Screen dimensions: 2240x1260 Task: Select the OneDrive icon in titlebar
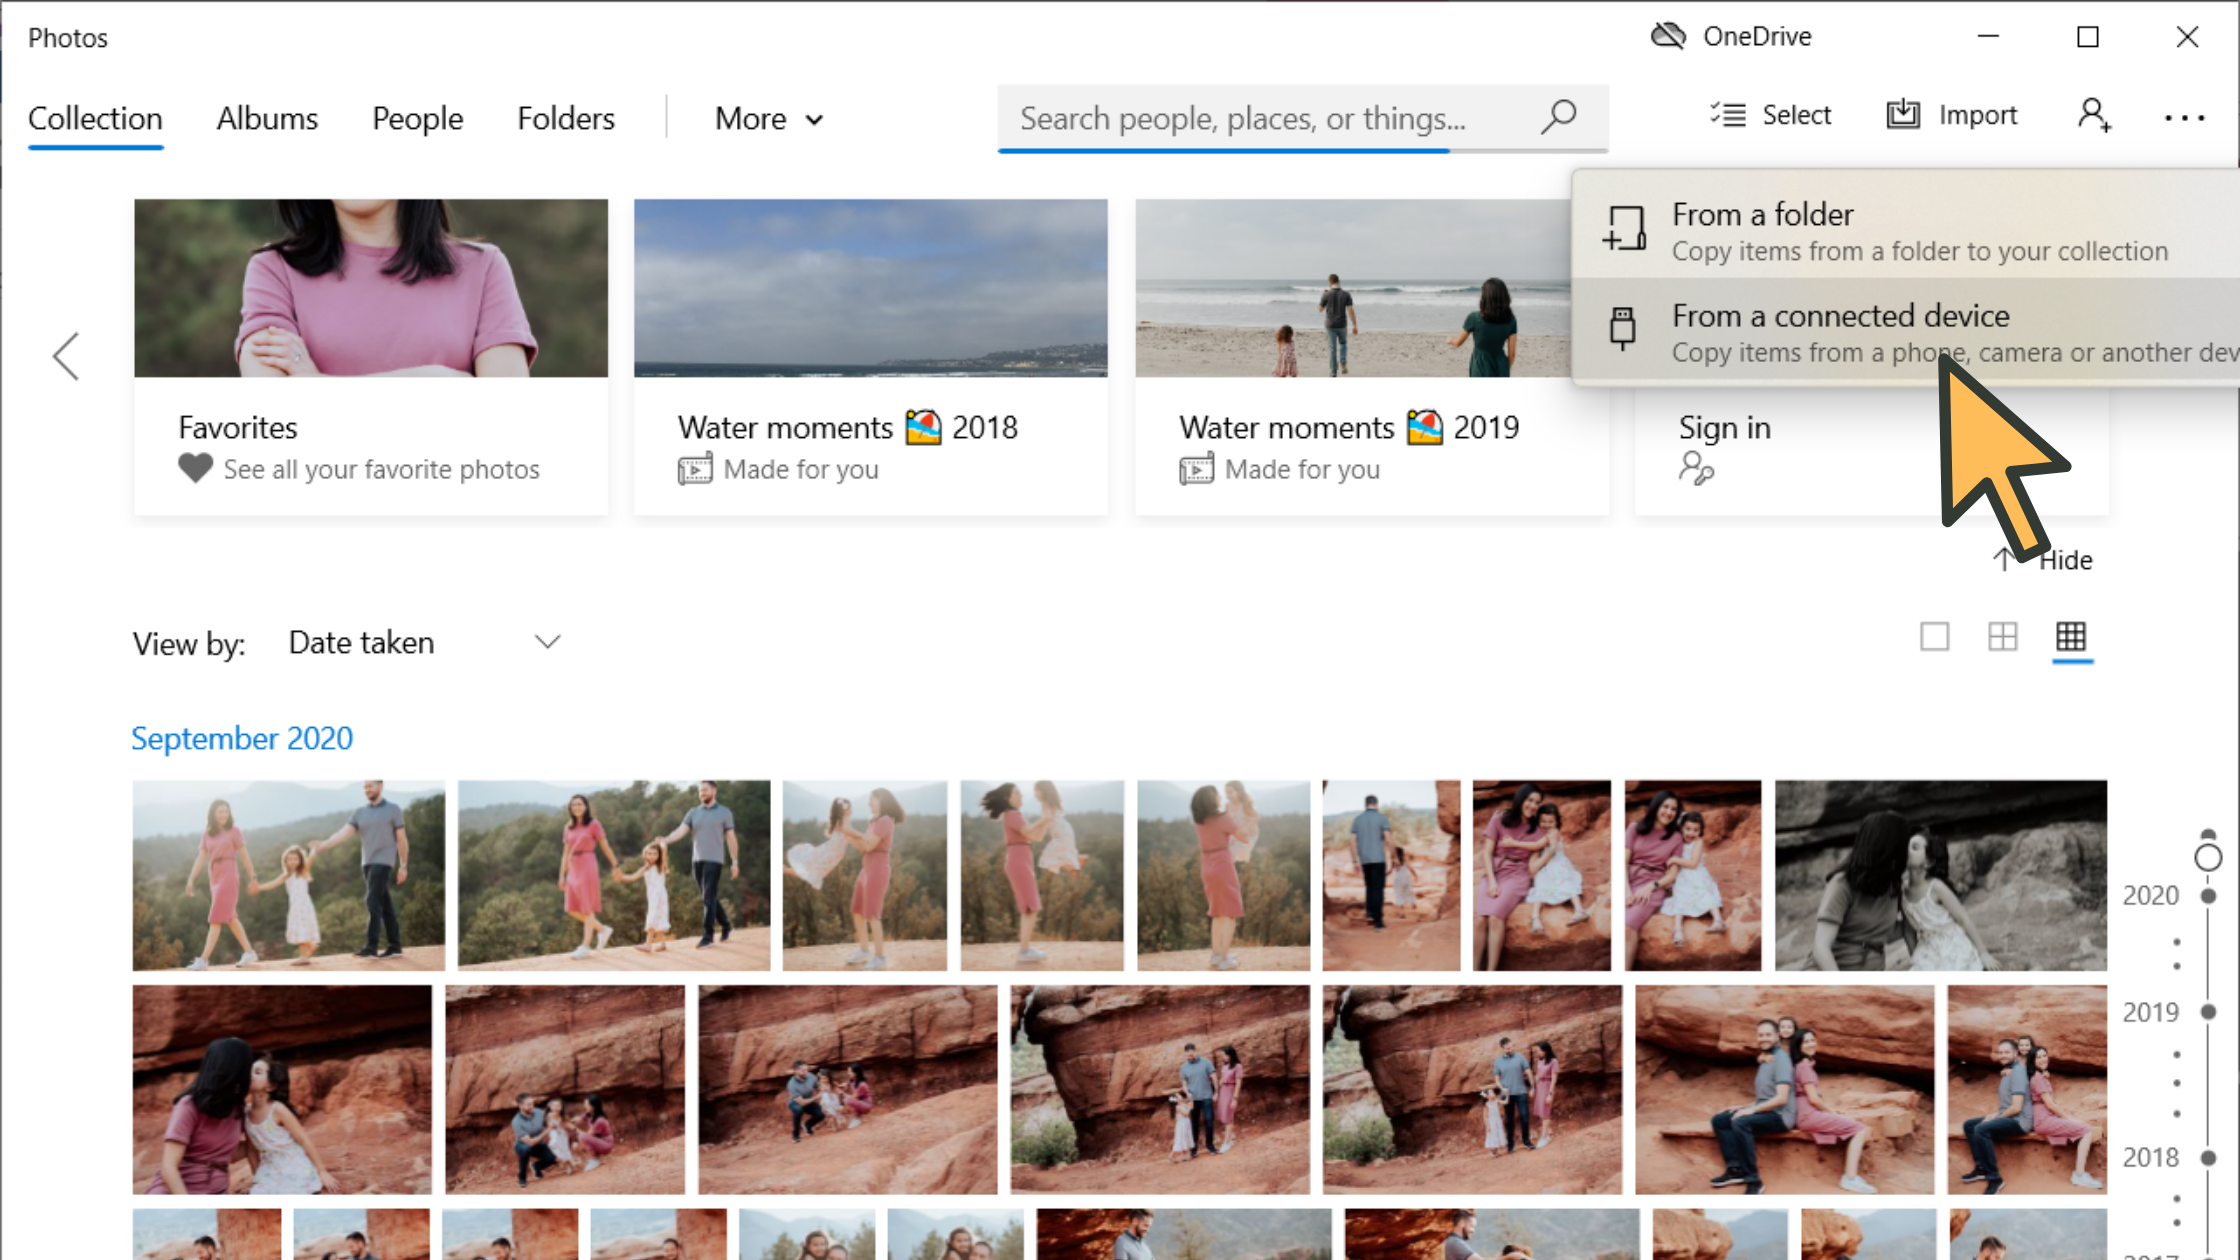pyautogui.click(x=1671, y=35)
